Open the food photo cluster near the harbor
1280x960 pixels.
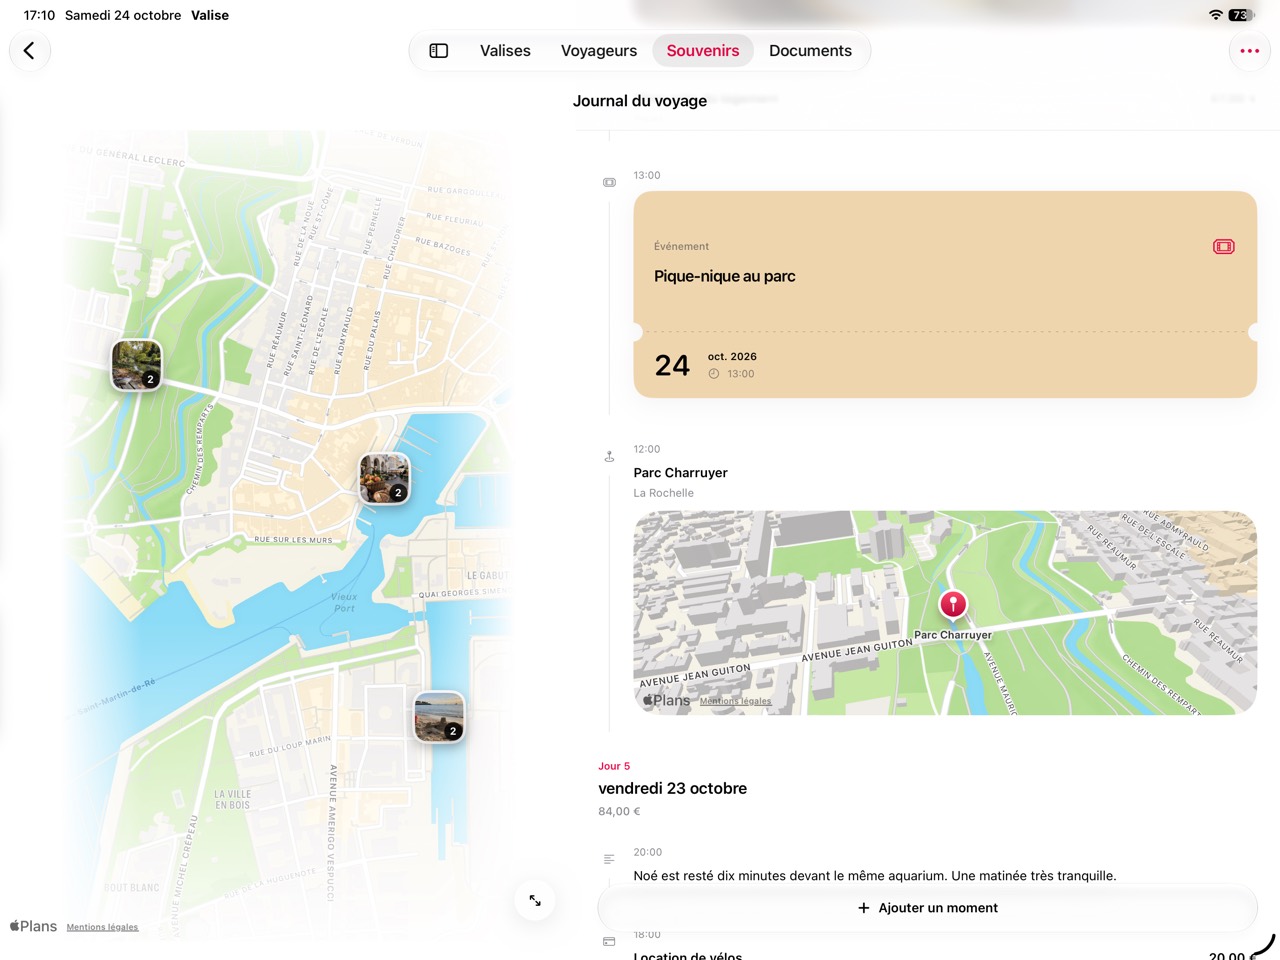(385, 478)
